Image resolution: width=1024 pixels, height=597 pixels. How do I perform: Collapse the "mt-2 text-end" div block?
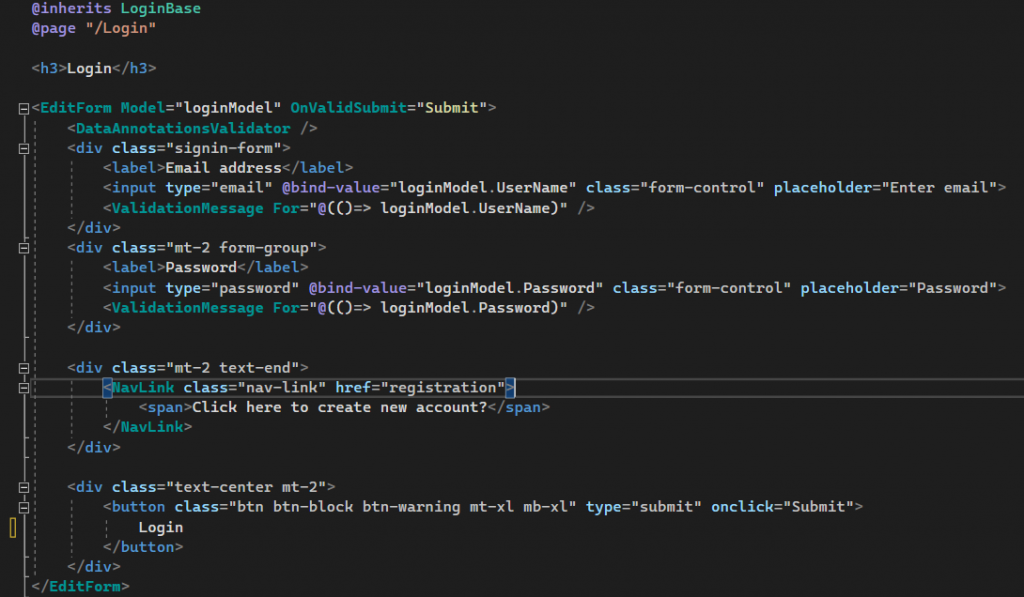(24, 368)
